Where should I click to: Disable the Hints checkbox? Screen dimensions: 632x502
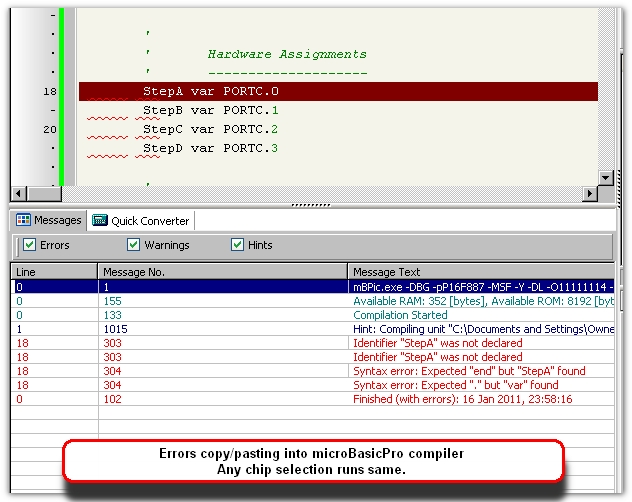click(x=238, y=245)
